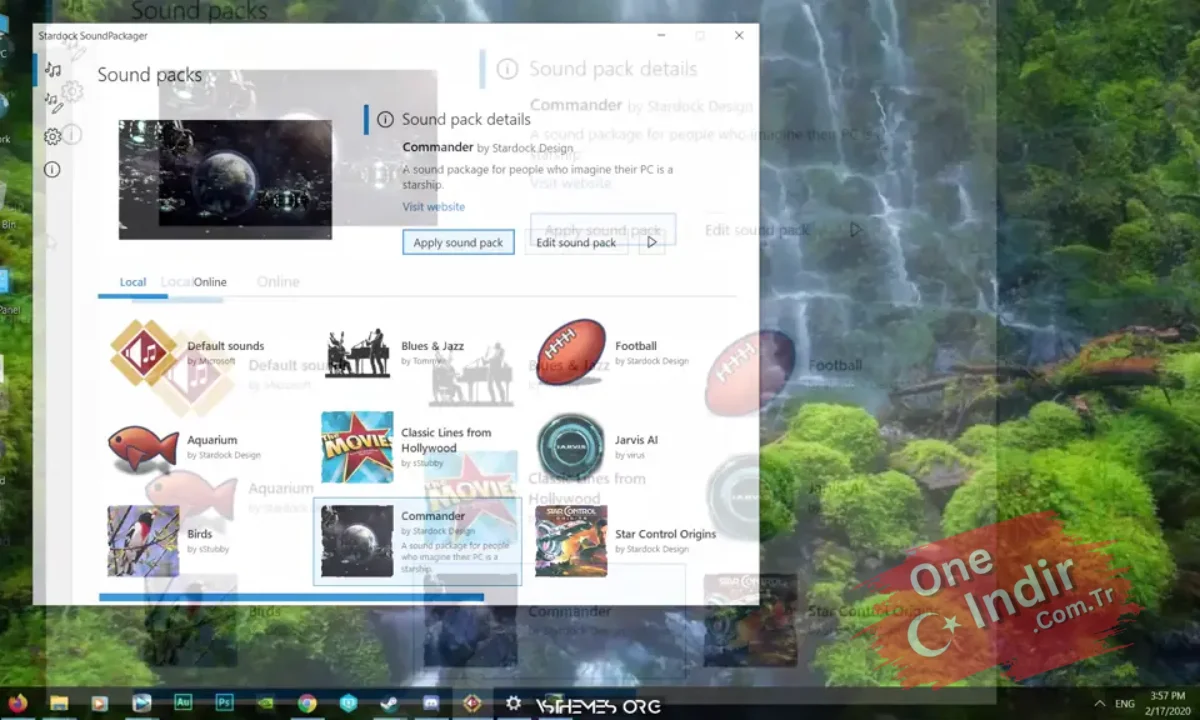Select the Jarvis AI pack icon
The height and width of the screenshot is (720, 1200).
click(571, 446)
